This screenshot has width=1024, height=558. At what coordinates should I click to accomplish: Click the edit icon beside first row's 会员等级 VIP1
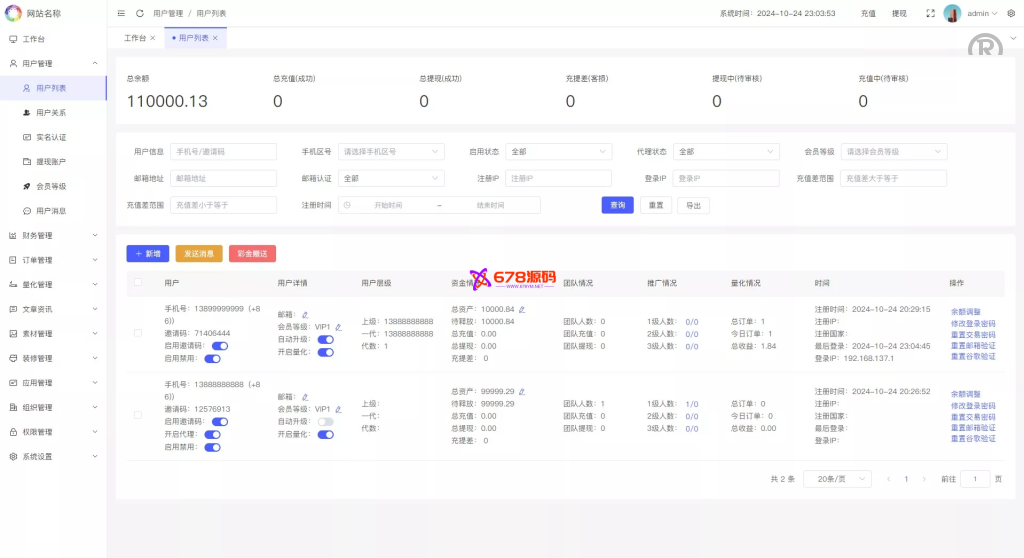tap(338, 327)
